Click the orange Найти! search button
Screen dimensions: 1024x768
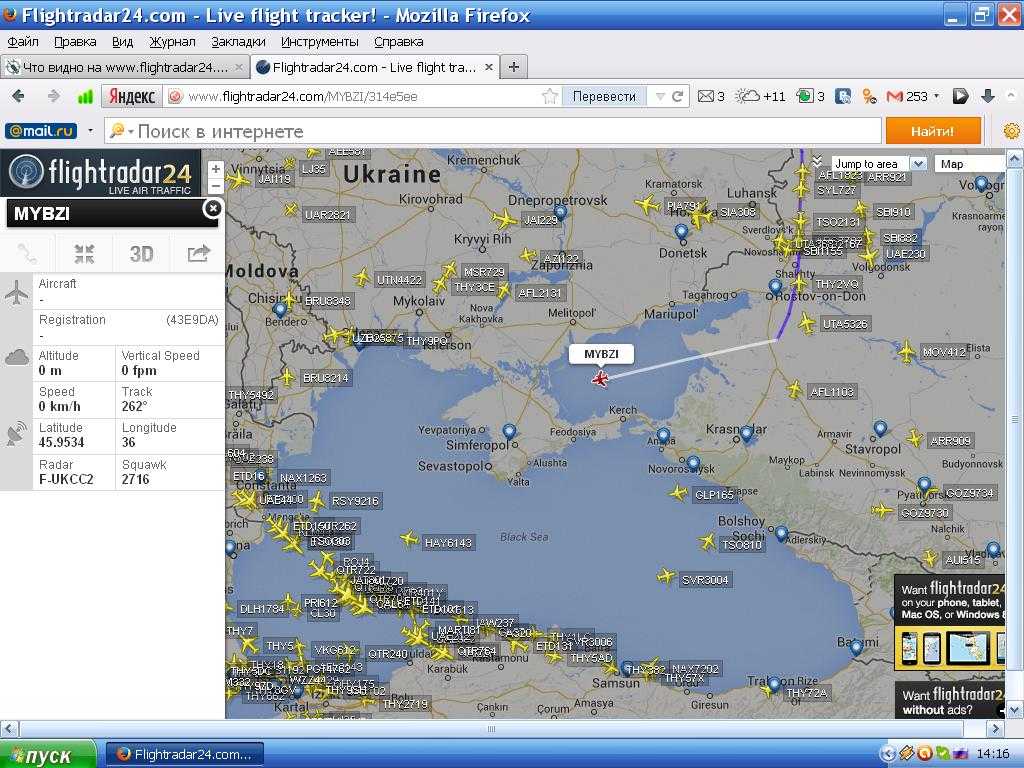(933, 131)
